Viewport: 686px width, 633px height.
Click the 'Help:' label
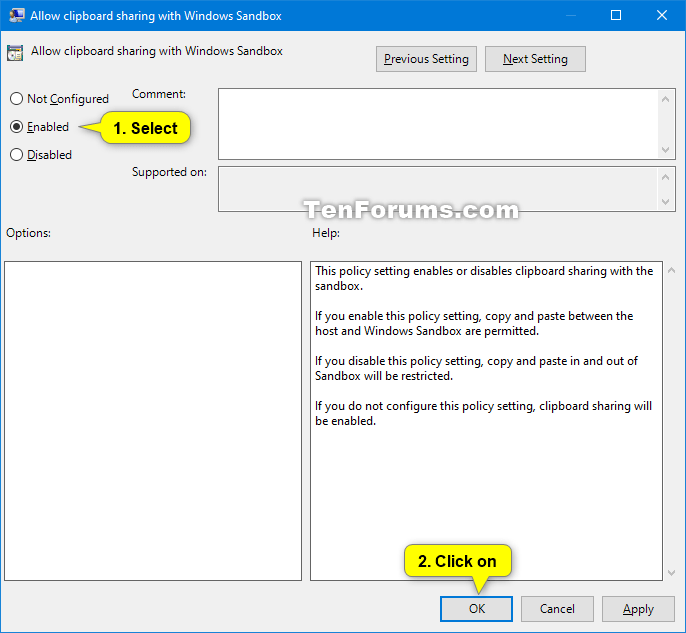(x=326, y=233)
